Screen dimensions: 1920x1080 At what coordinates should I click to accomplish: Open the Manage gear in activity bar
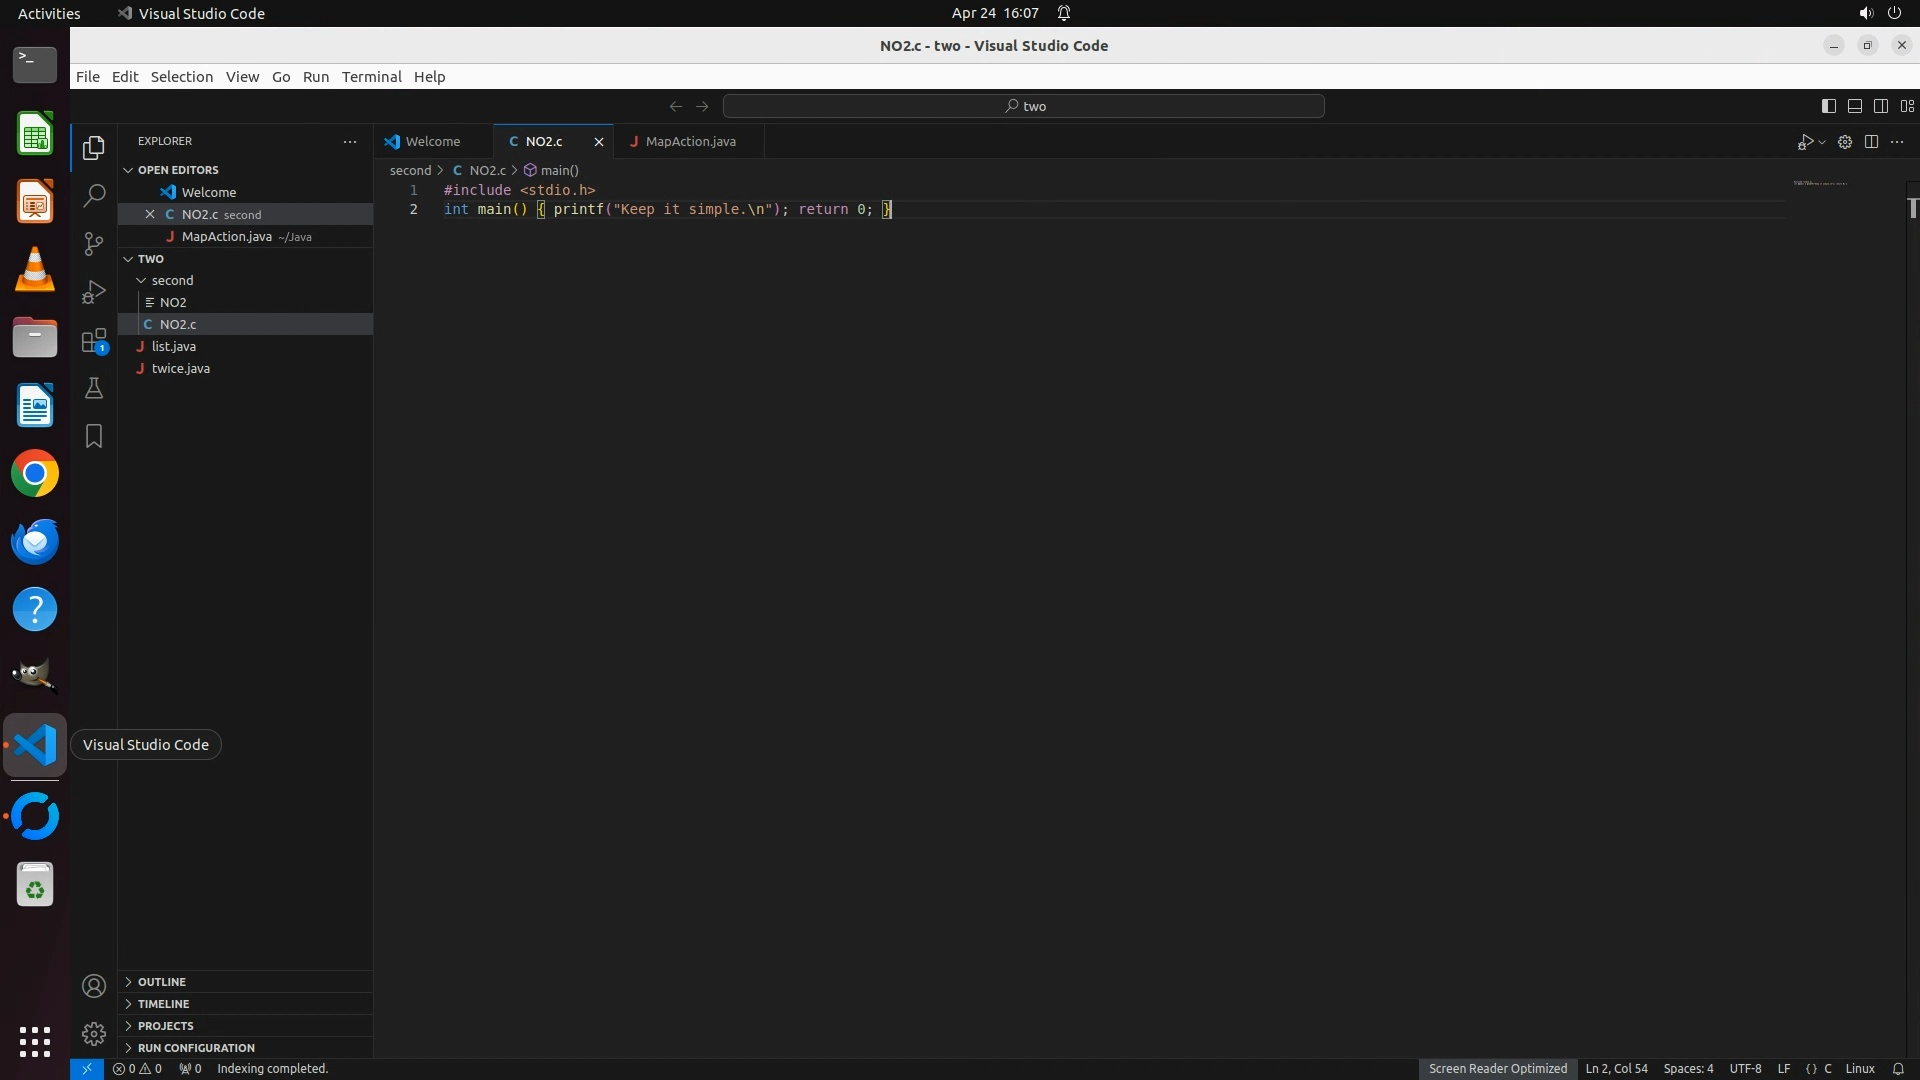[94, 1033]
